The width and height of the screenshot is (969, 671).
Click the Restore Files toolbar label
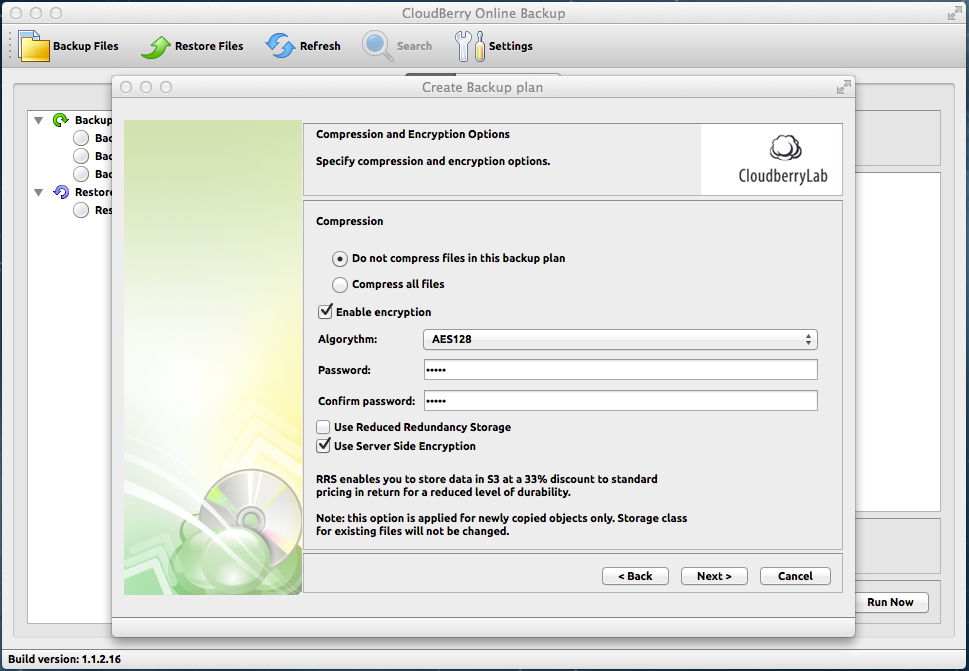point(209,46)
